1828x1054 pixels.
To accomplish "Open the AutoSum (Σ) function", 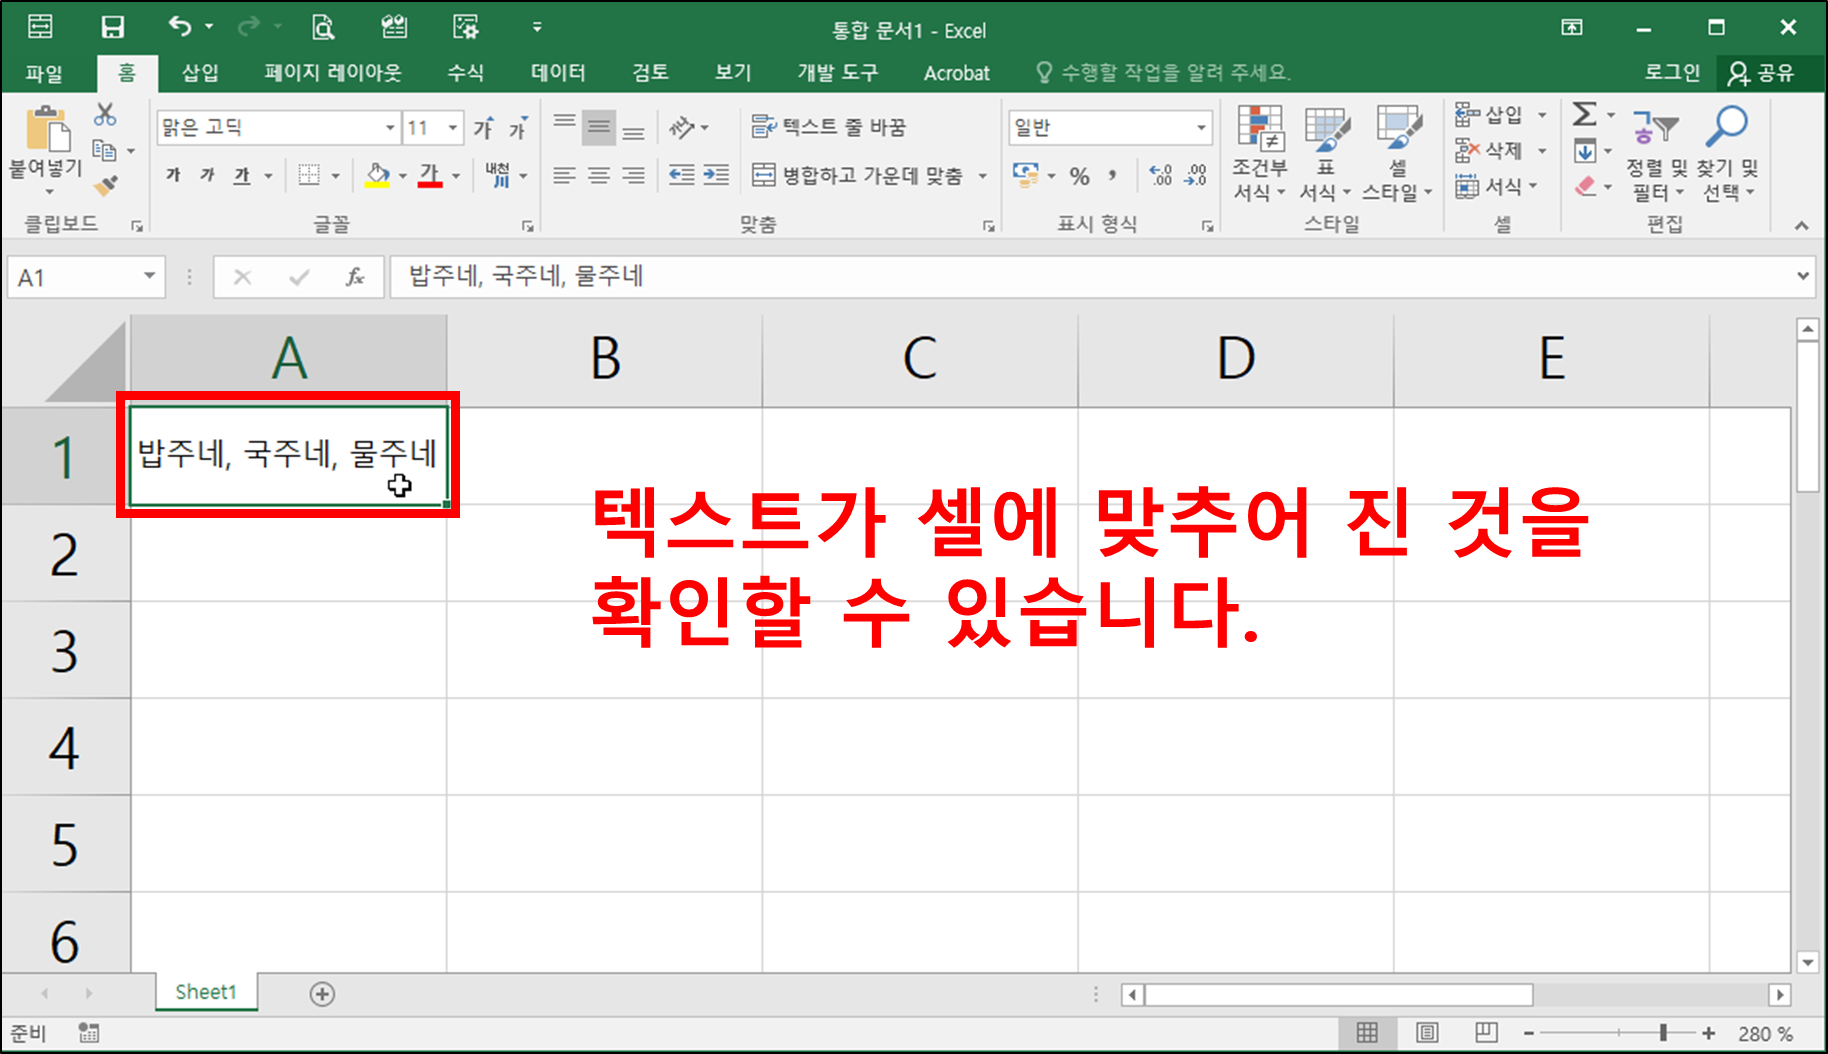I will (x=1586, y=115).
